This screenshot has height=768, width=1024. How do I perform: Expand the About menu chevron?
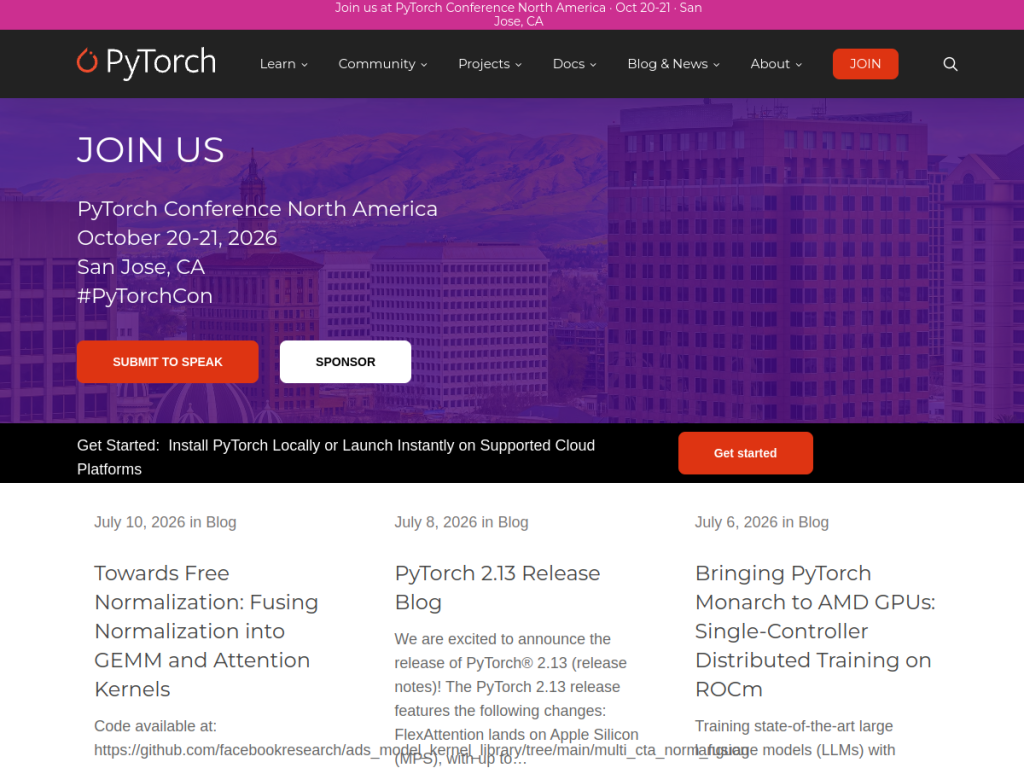799,65
